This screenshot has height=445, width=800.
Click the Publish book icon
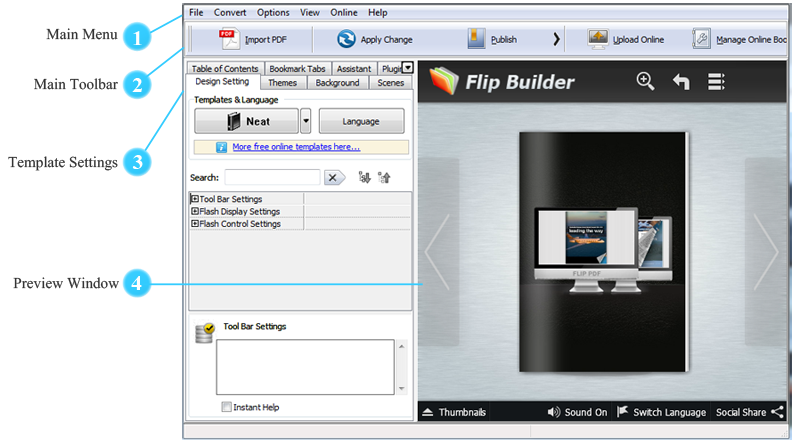476,39
